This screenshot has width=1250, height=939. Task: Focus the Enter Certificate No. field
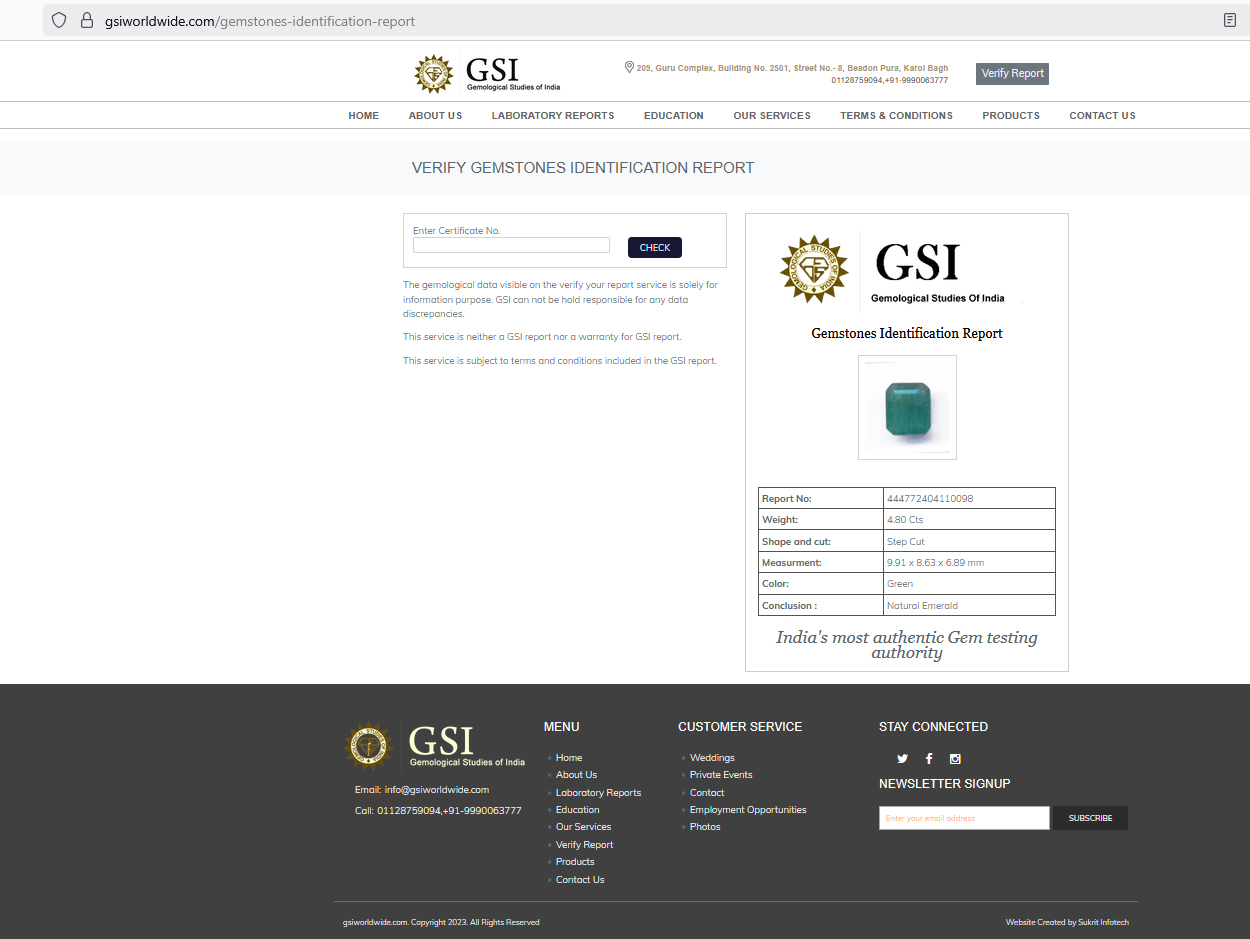click(511, 245)
